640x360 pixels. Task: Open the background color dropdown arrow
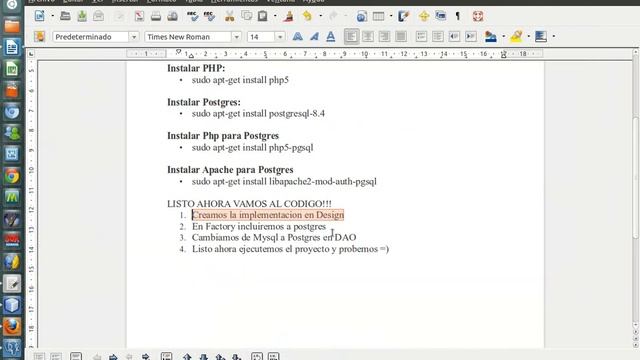tap(553, 36)
